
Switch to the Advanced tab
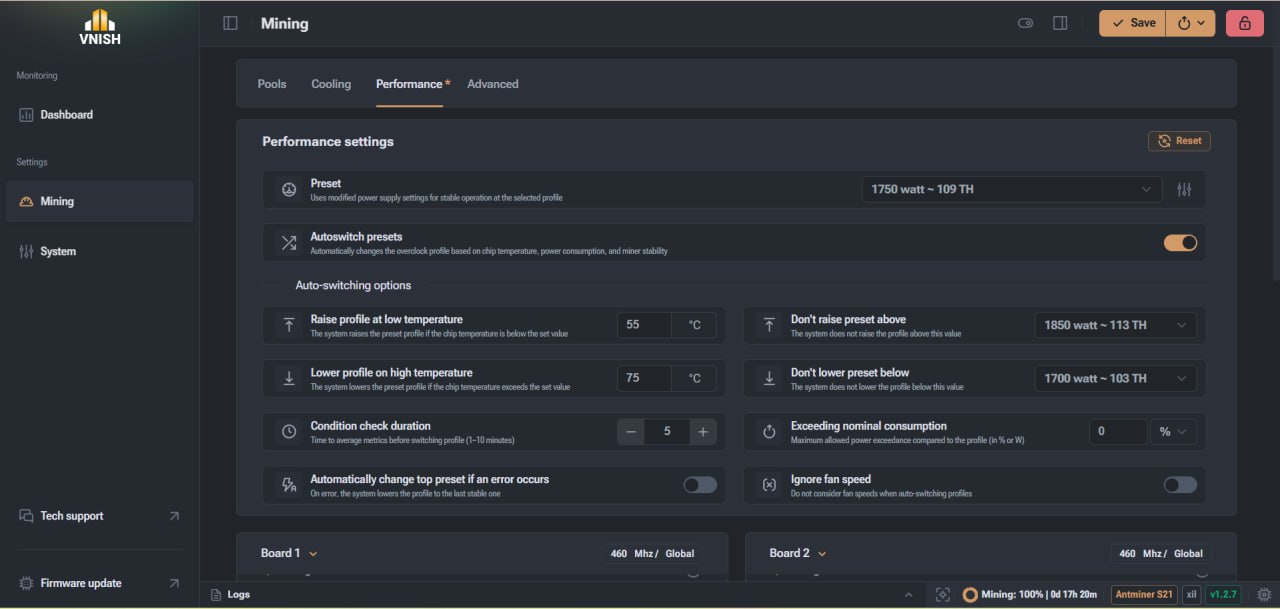pyautogui.click(x=493, y=84)
